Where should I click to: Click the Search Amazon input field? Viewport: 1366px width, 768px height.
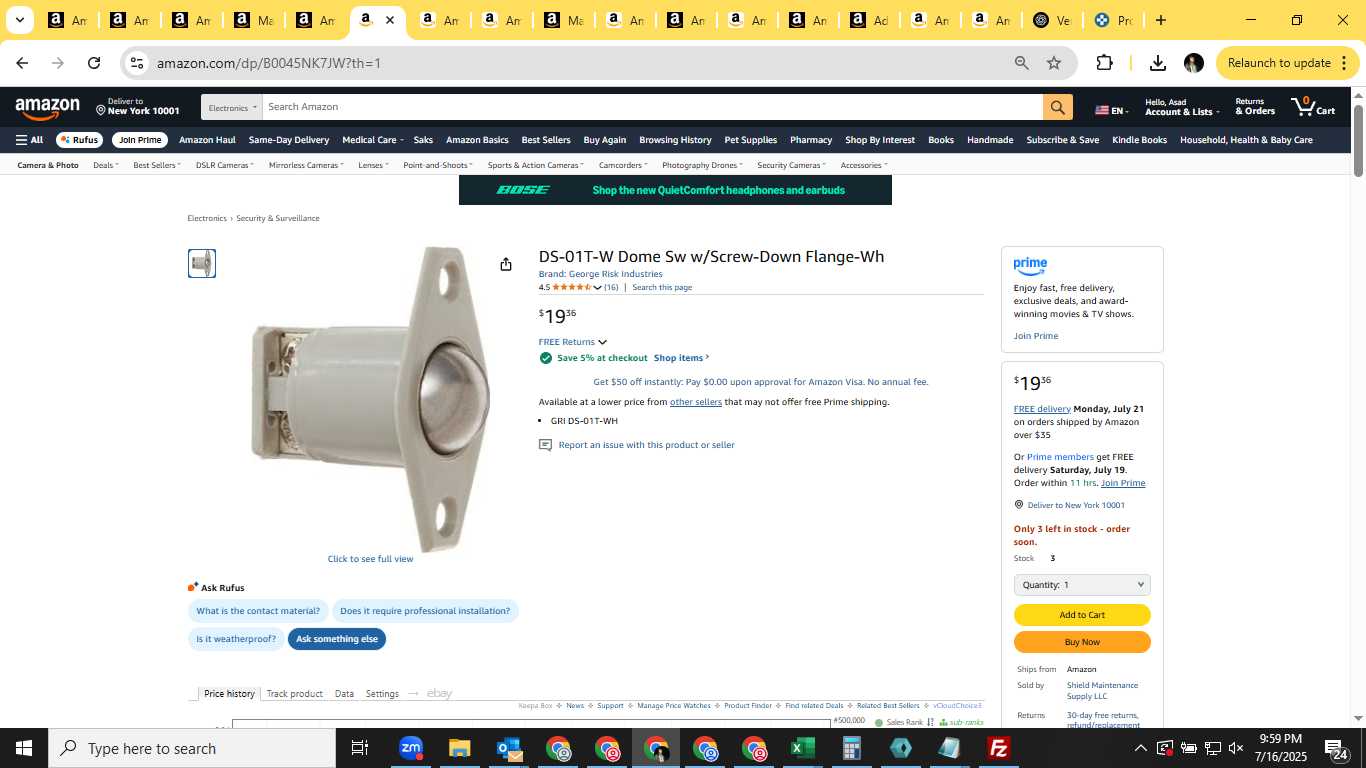click(652, 107)
